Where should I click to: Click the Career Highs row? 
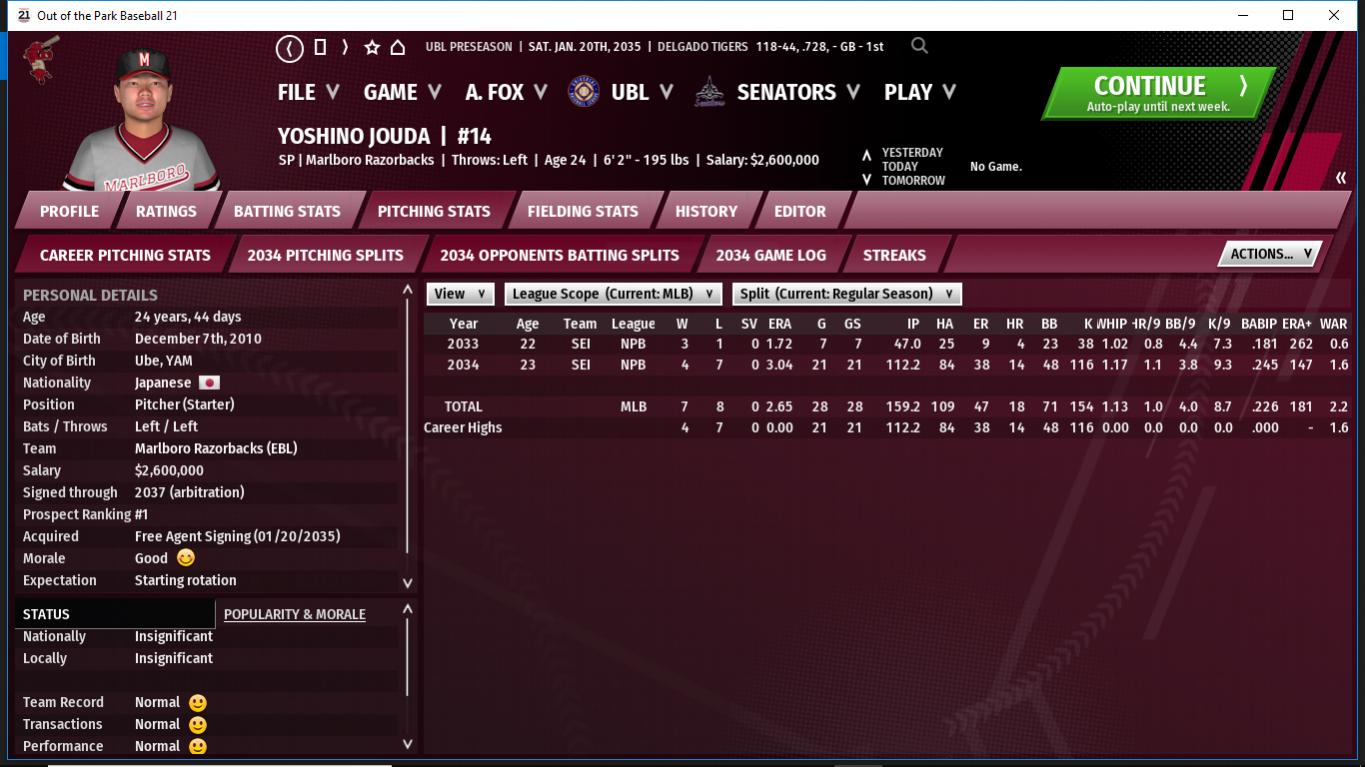[886, 428]
